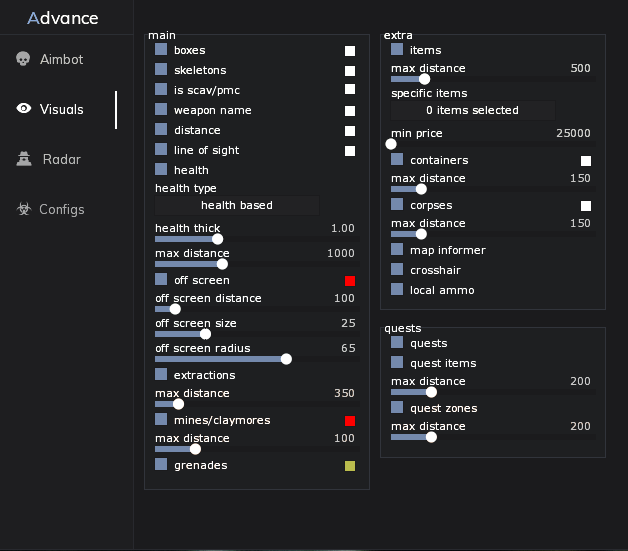Viewport: 628px width, 551px height.
Task: Click the red off screen color swatch
Action: point(350,281)
